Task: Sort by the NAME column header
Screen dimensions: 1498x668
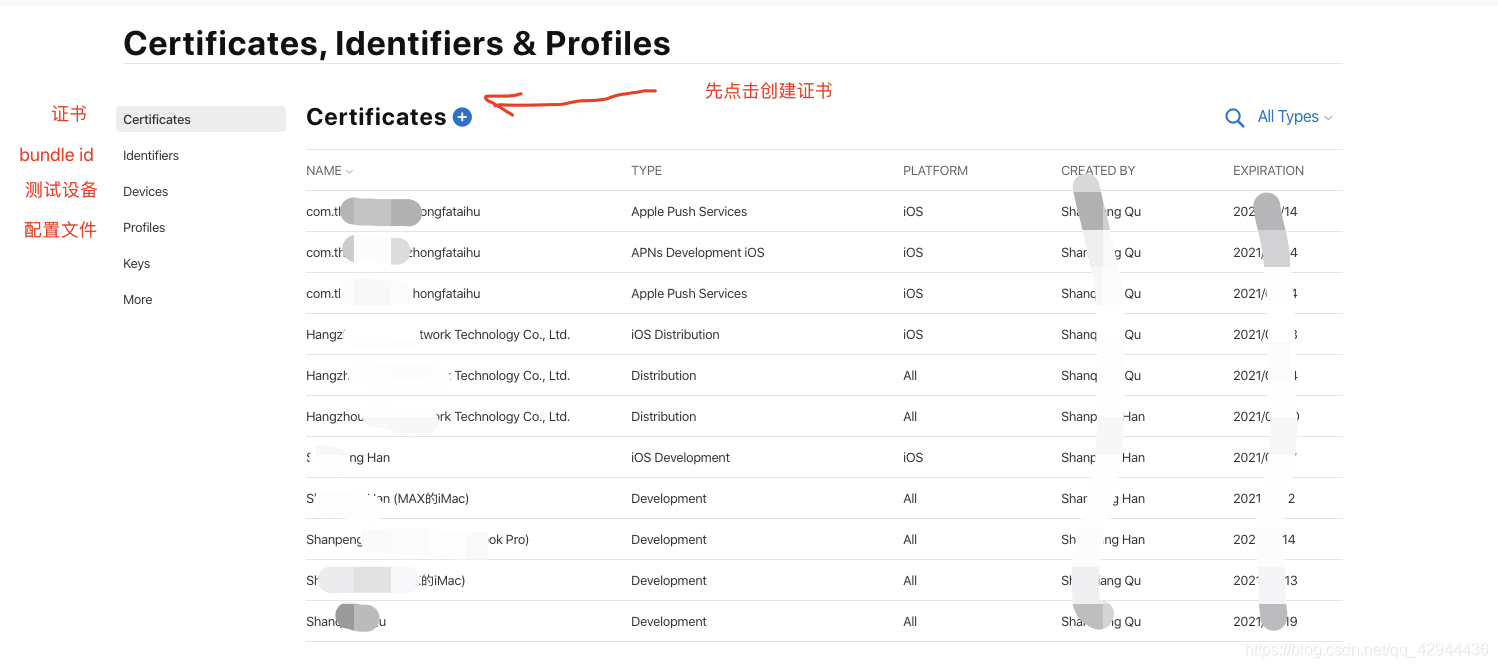Action: (x=330, y=171)
